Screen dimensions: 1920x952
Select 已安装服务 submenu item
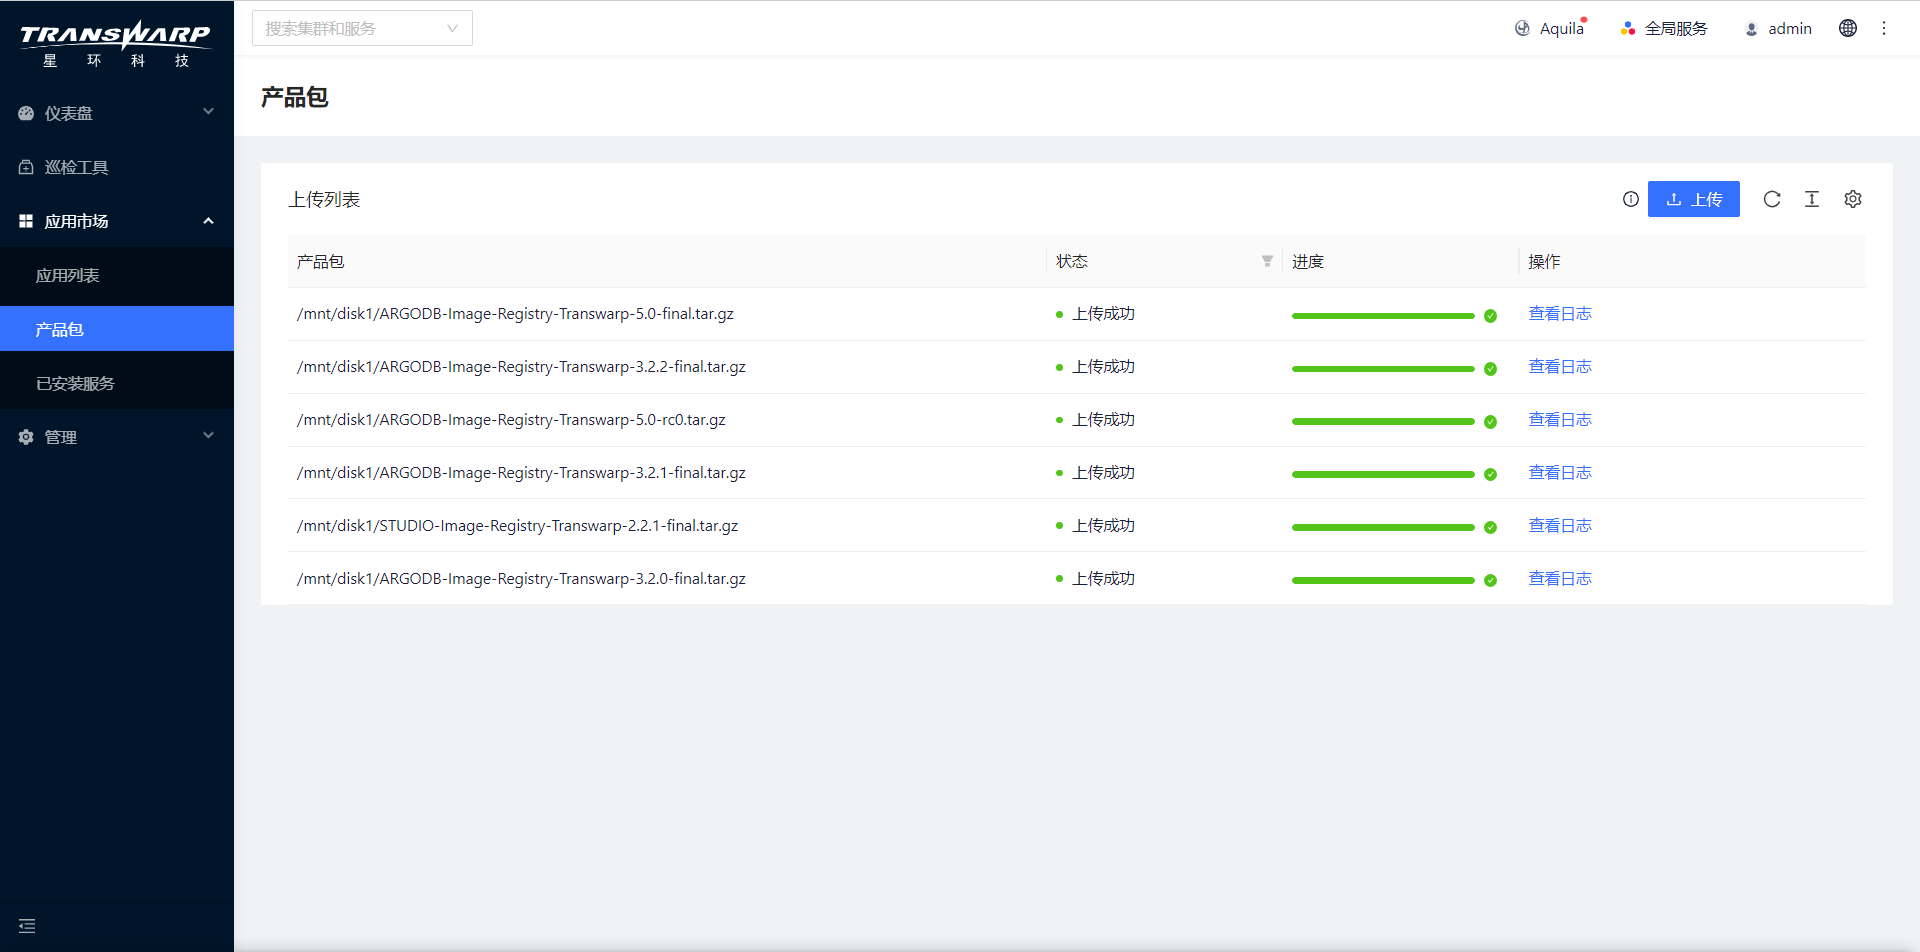117,383
